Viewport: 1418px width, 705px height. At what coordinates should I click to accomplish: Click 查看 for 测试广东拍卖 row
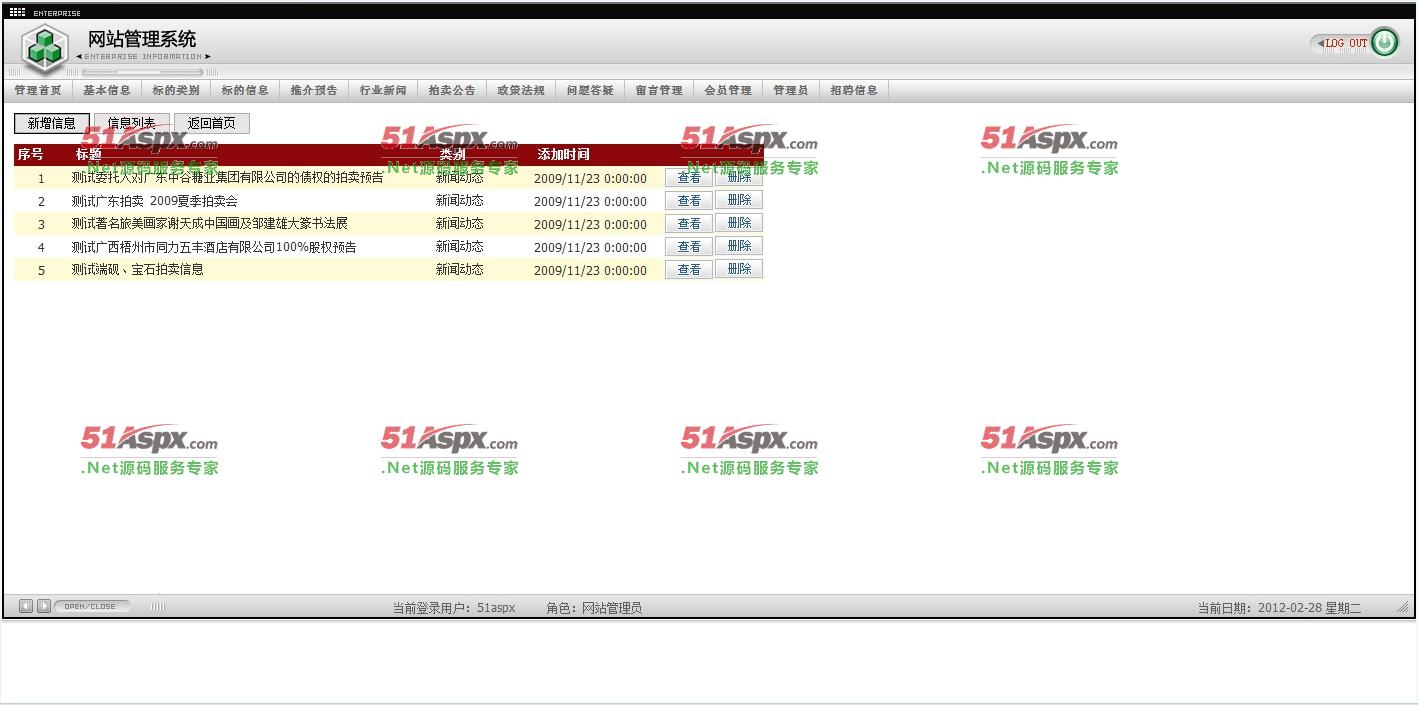(689, 200)
